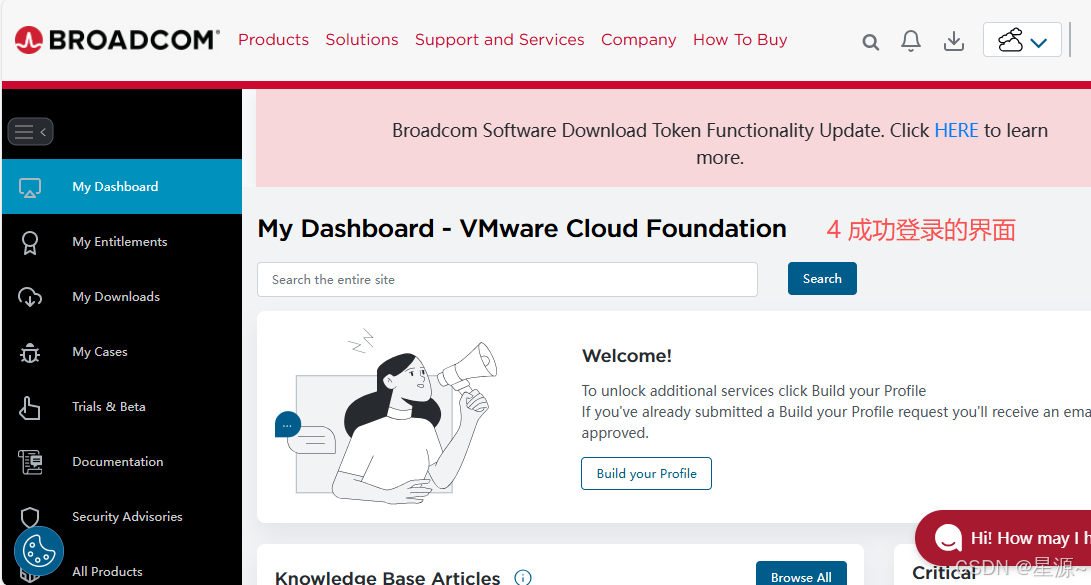Open the Solutions menu
The width and height of the screenshot is (1091, 585).
coord(362,40)
